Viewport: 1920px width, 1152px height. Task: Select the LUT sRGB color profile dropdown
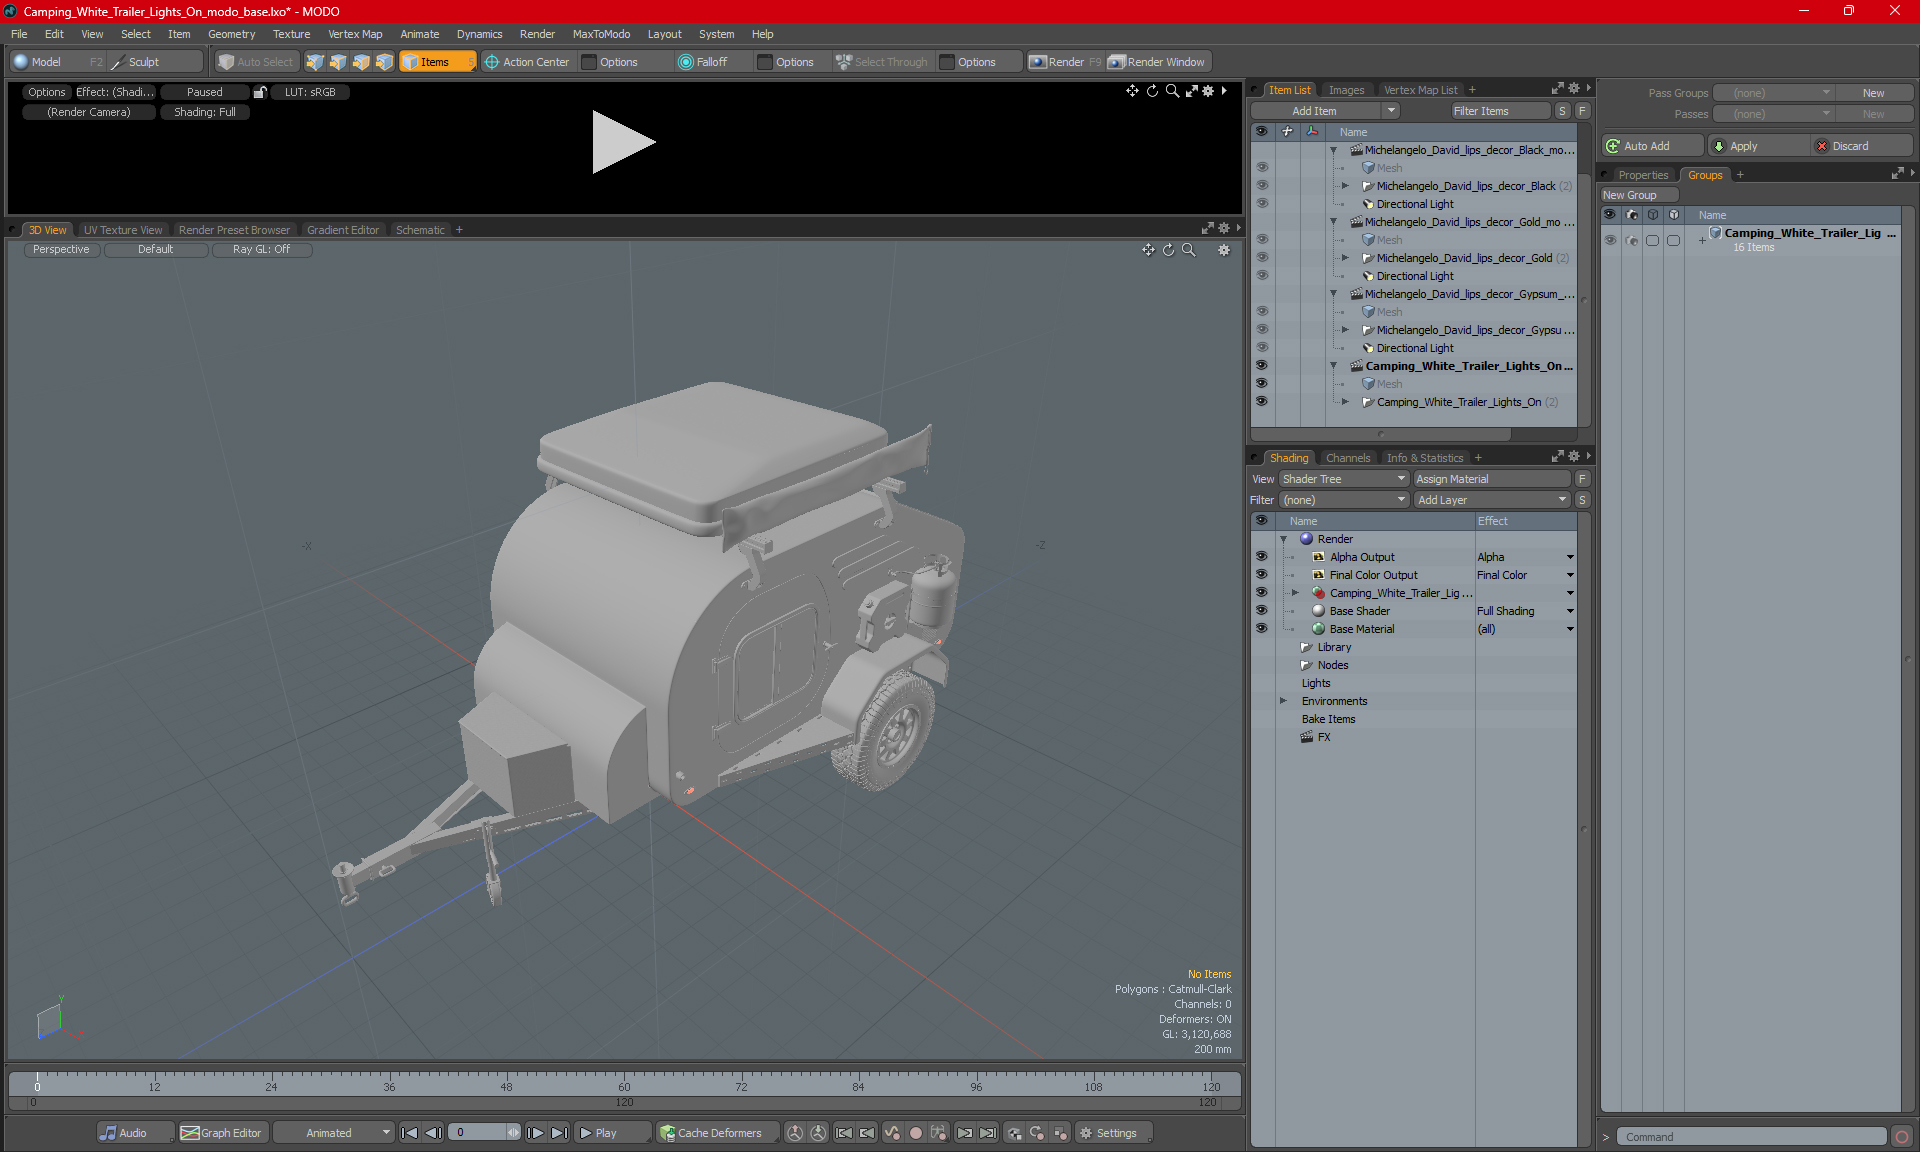click(x=313, y=92)
